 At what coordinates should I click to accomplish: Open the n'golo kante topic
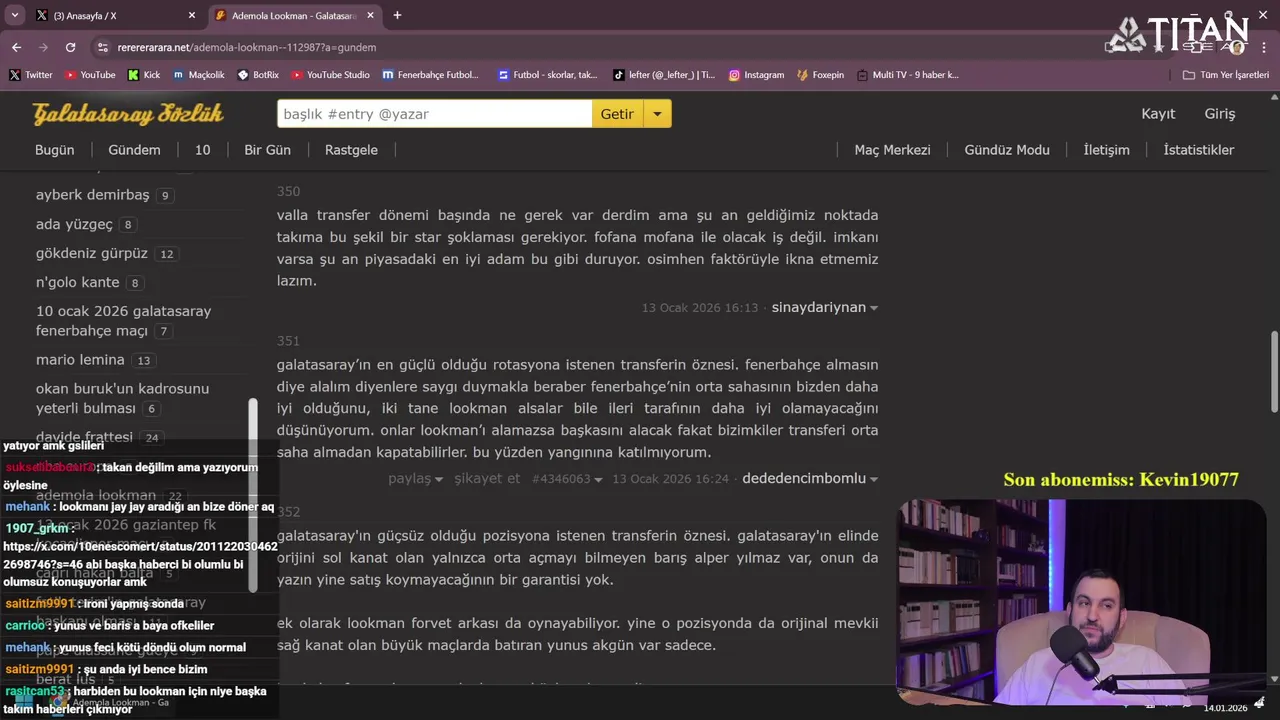pyautogui.click(x=77, y=282)
